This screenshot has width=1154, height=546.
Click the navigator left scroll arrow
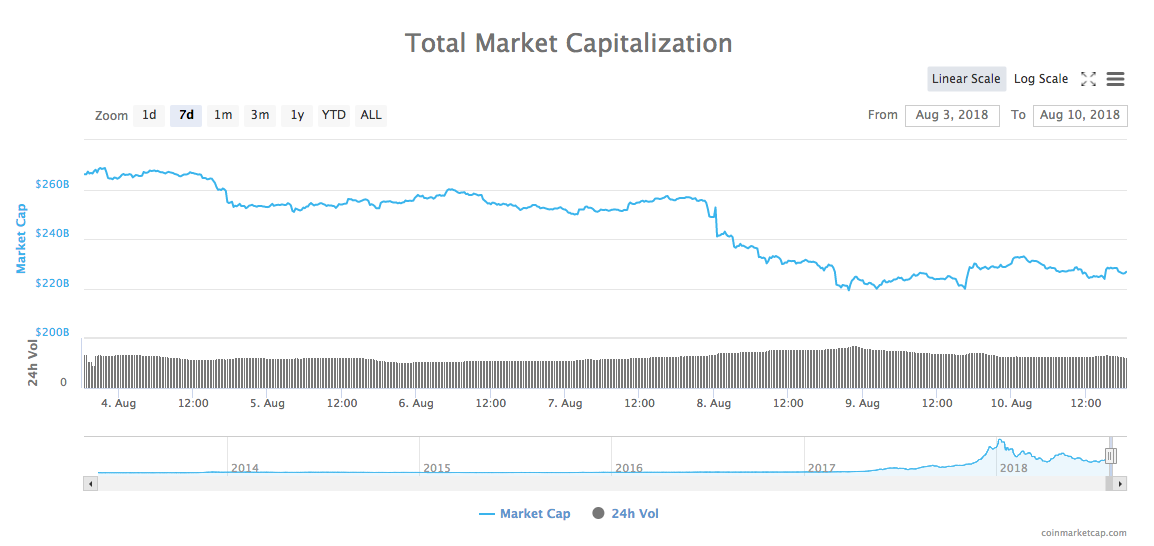[91, 484]
